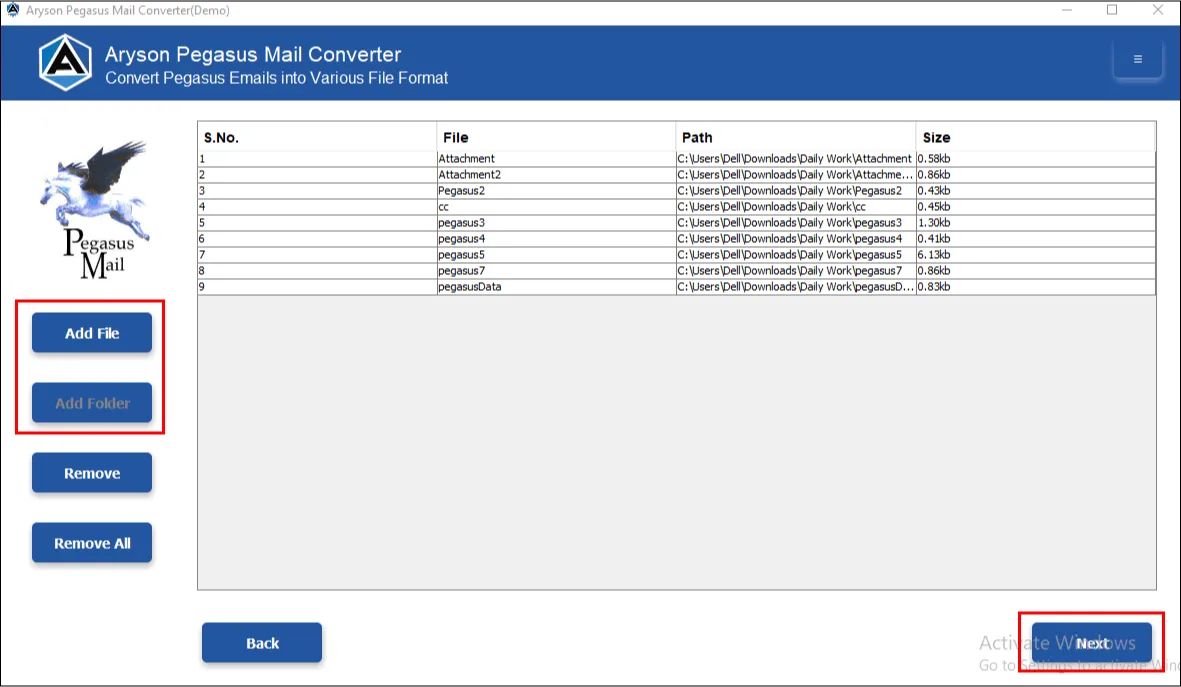Click the 6.13kb size cell

click(x=1036, y=255)
